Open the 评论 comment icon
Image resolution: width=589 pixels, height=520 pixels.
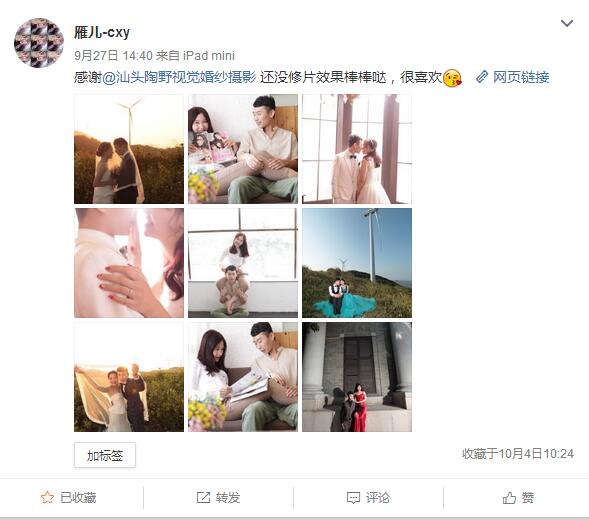pos(353,498)
